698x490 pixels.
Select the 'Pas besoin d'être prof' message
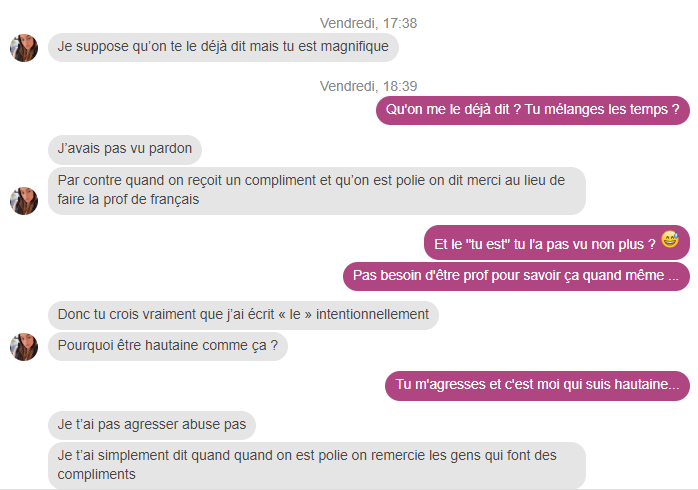[516, 276]
